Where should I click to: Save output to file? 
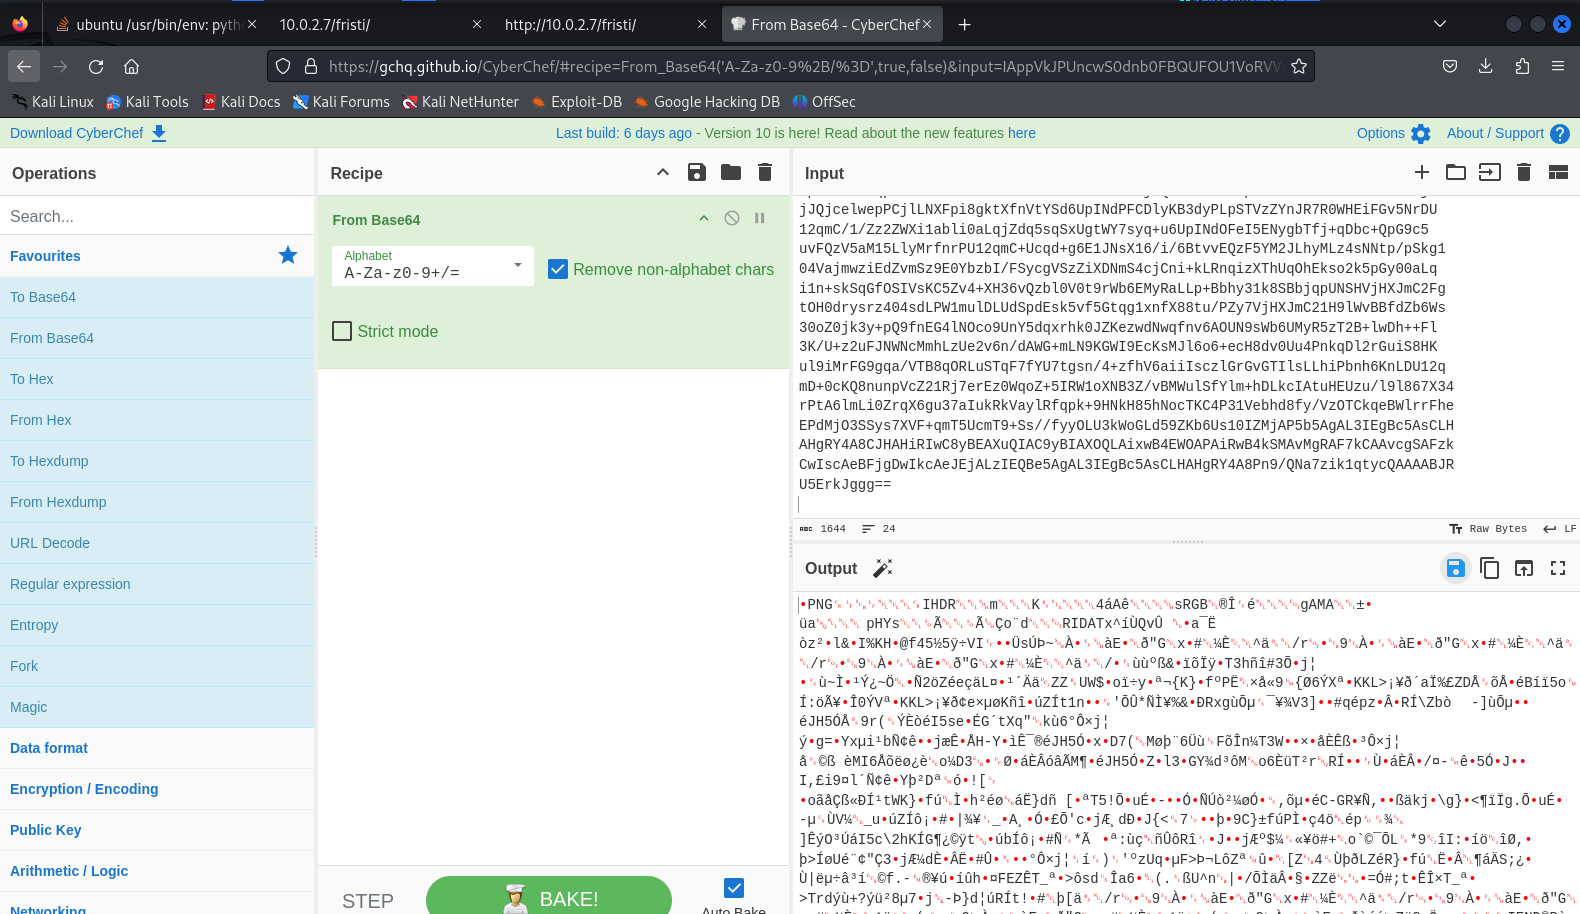point(1455,568)
